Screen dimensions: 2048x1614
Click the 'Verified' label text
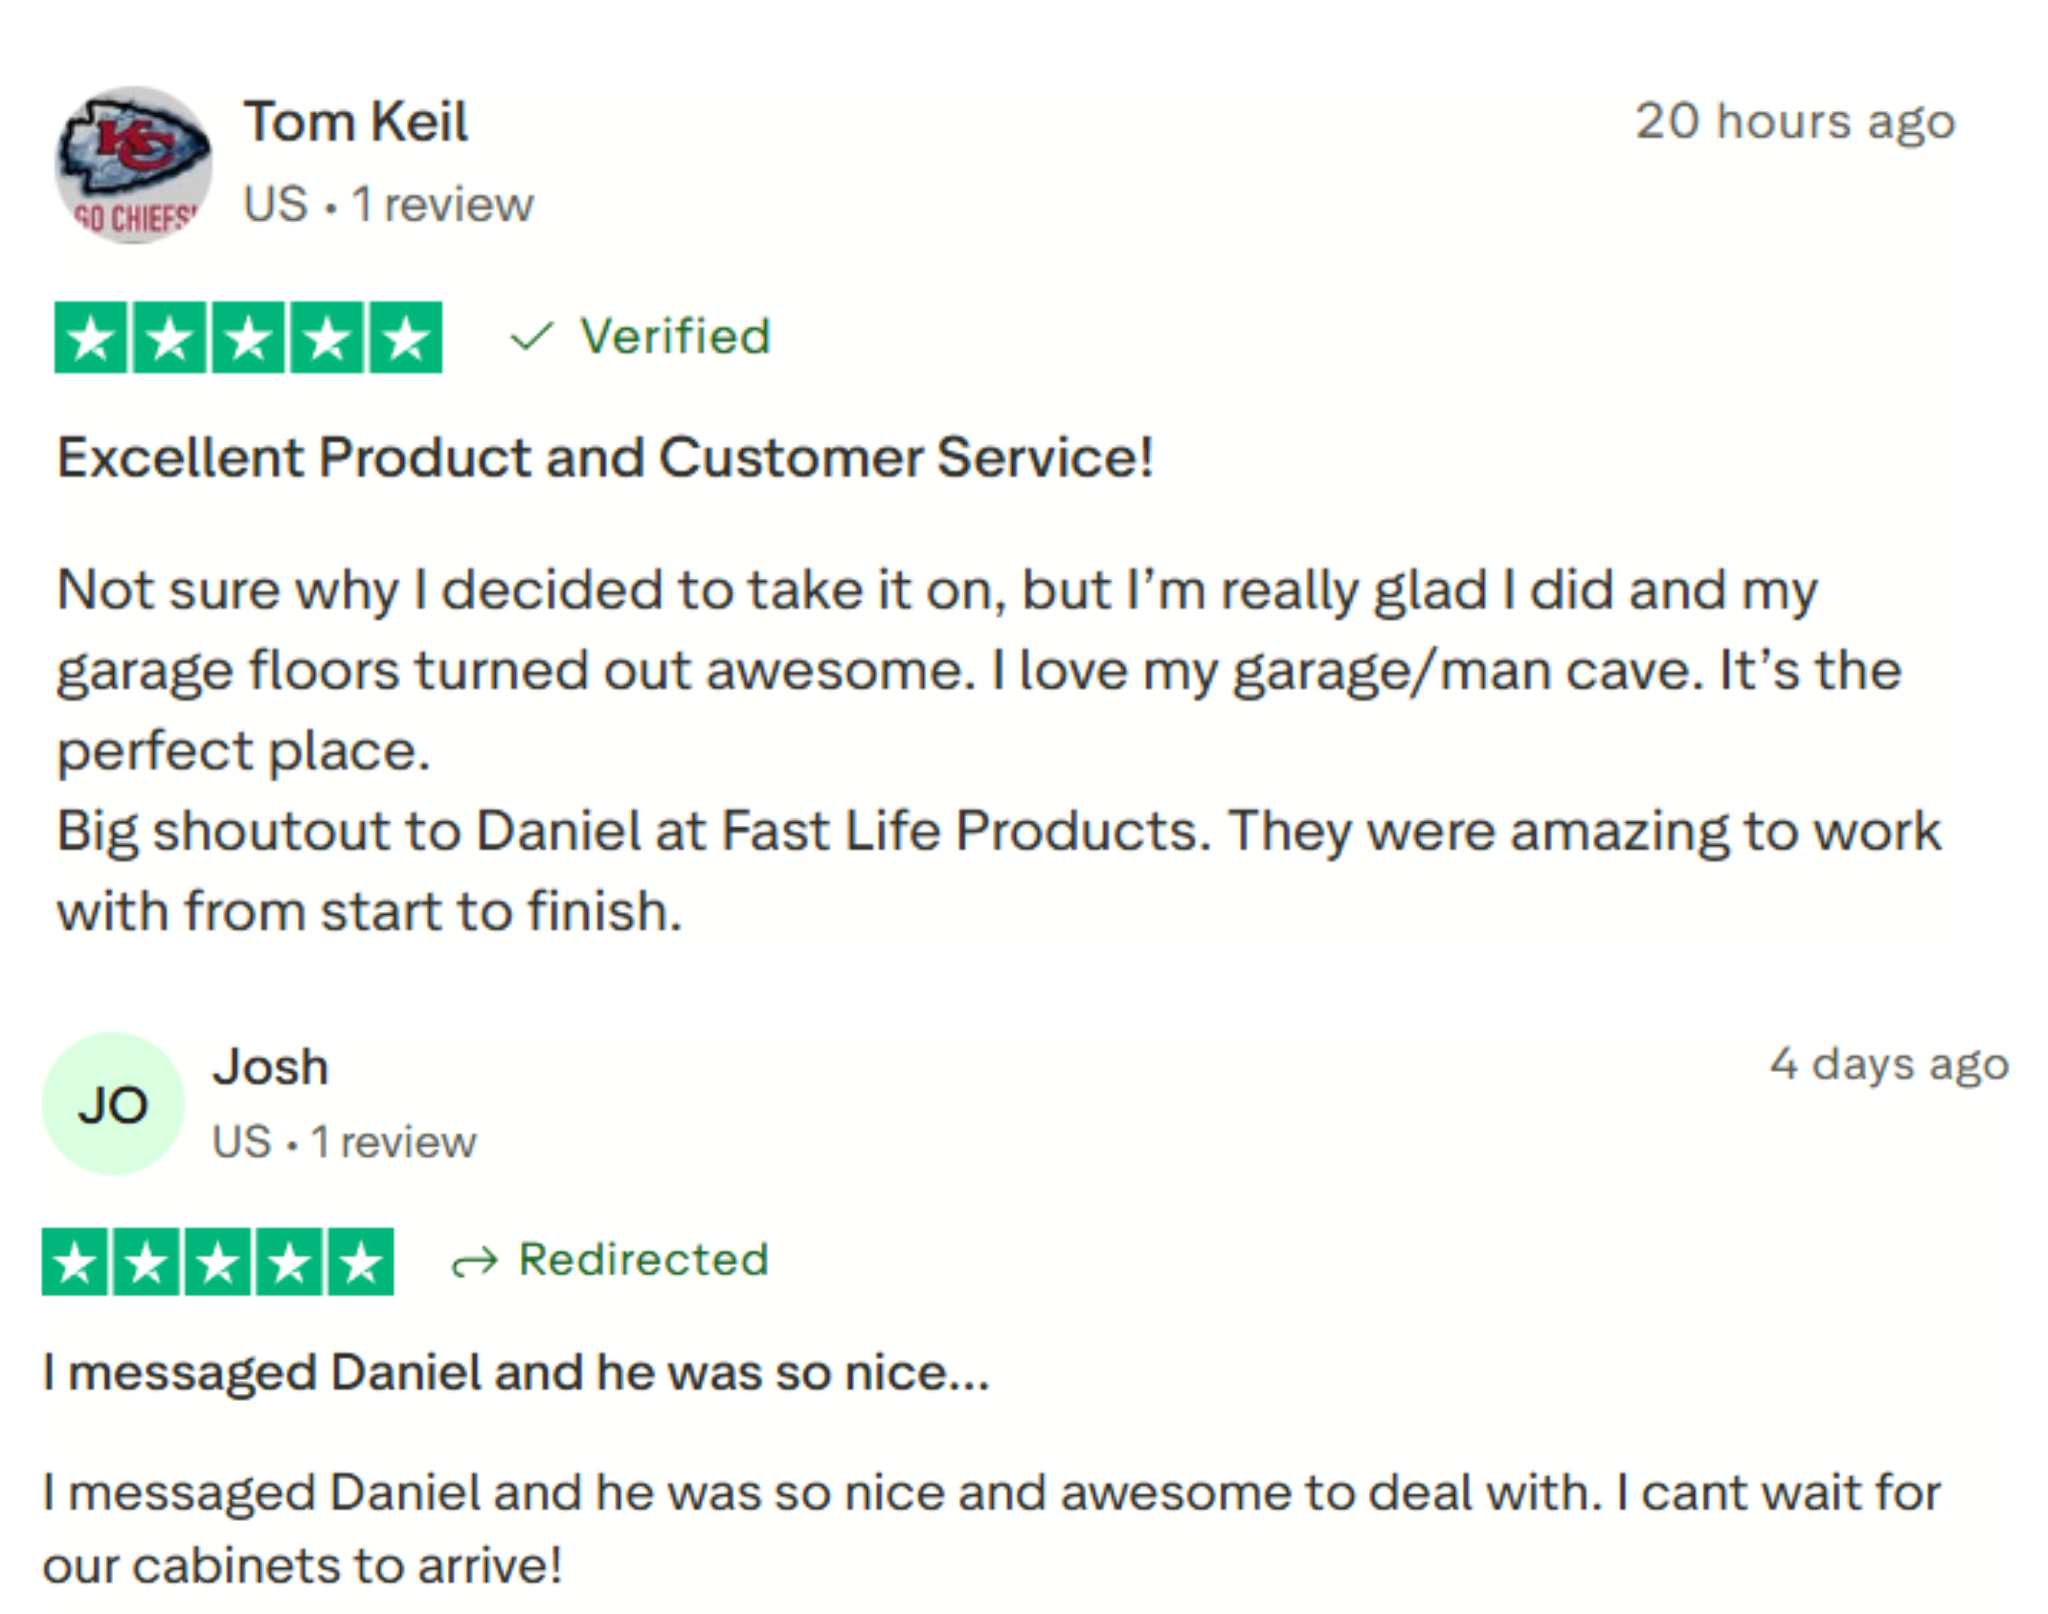pyautogui.click(x=675, y=336)
